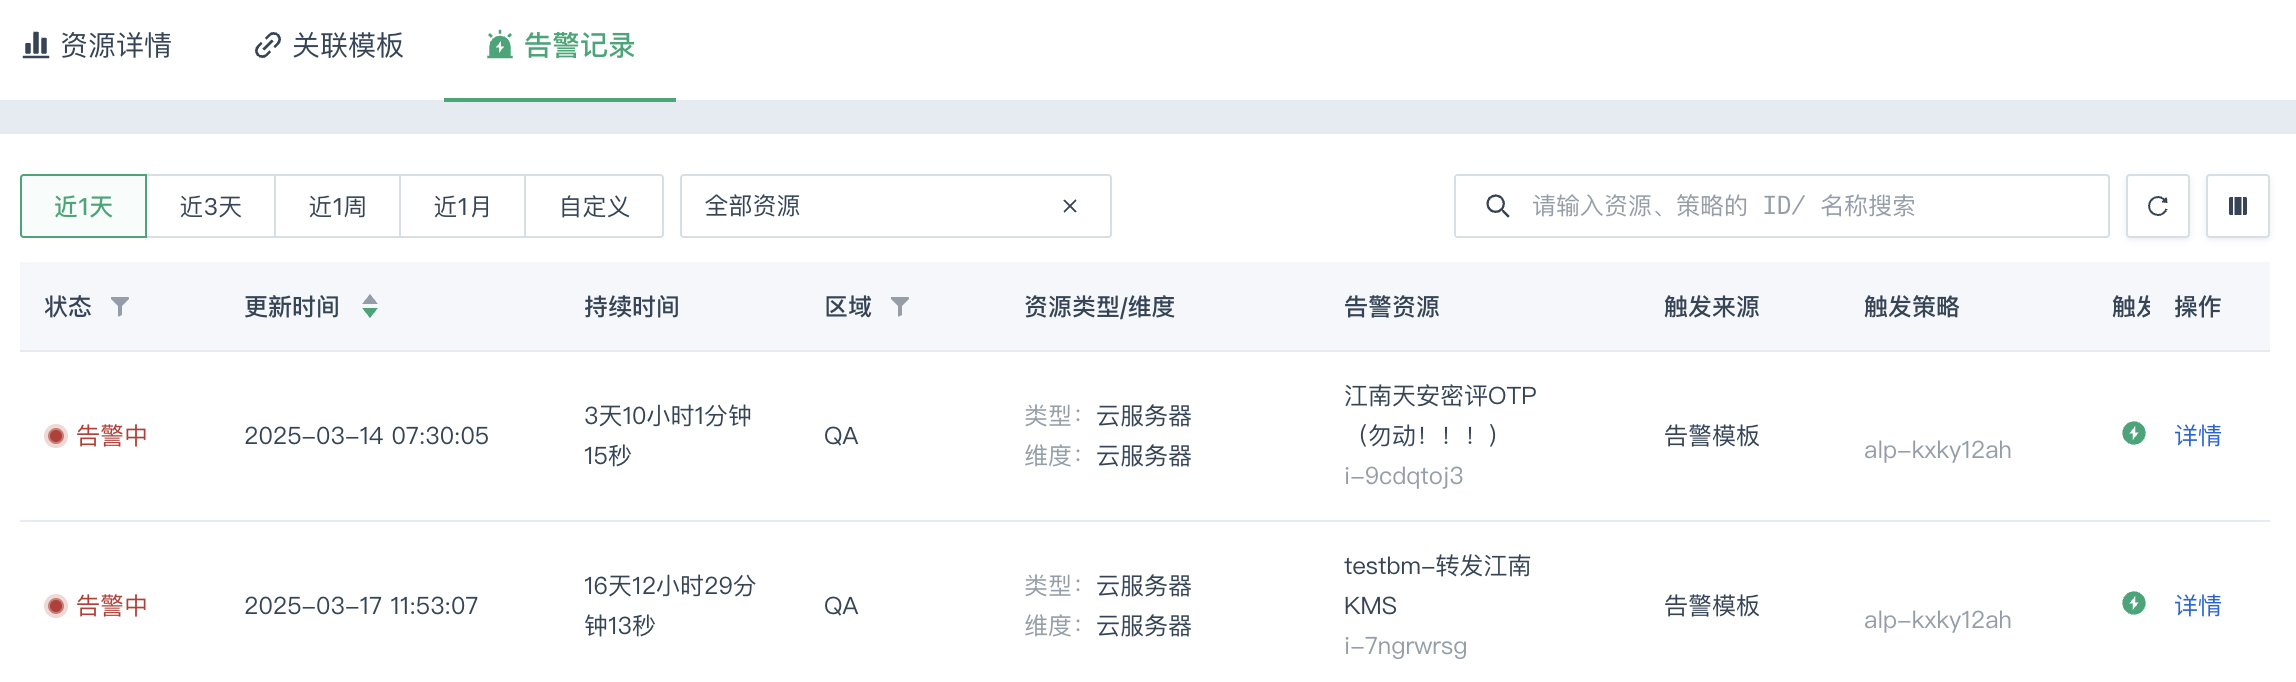This screenshot has width=2296, height=682.
Task: Refresh the alarm record list
Action: [2158, 206]
